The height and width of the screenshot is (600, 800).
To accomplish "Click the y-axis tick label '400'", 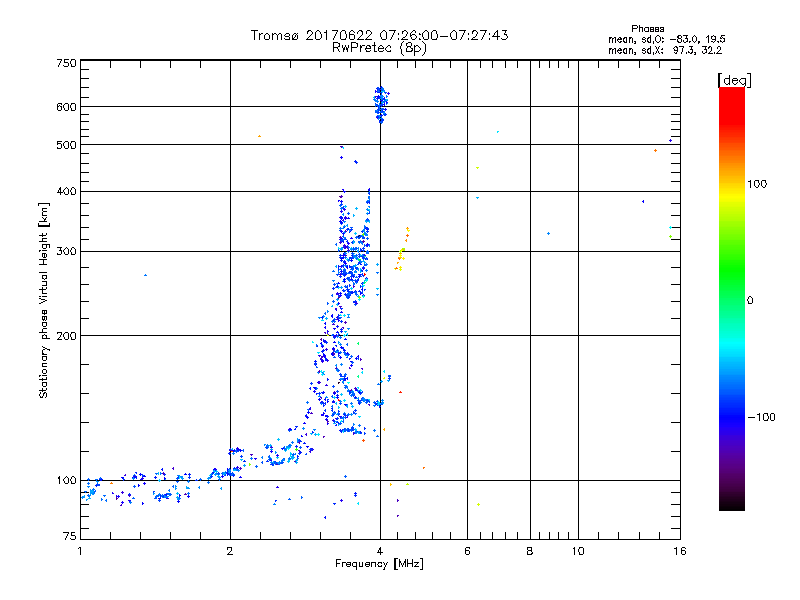I will click(66, 191).
